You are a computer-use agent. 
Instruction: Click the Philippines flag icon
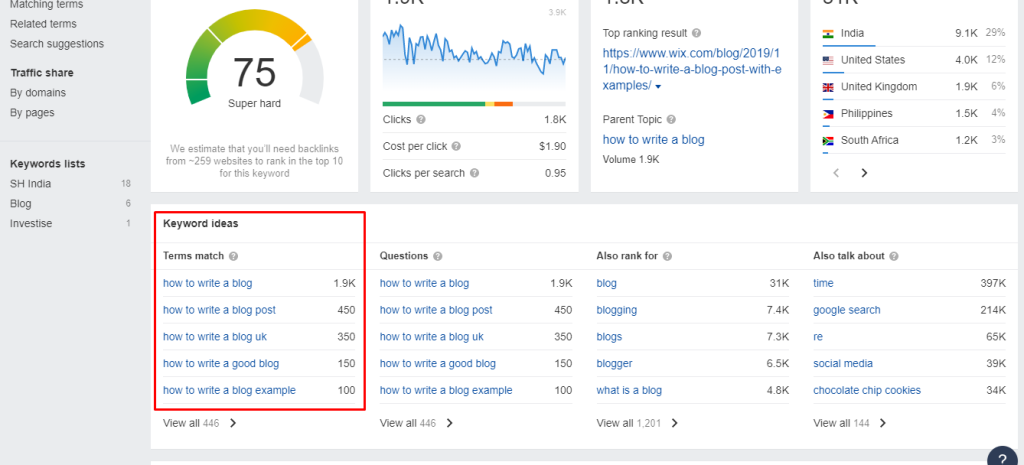point(828,114)
